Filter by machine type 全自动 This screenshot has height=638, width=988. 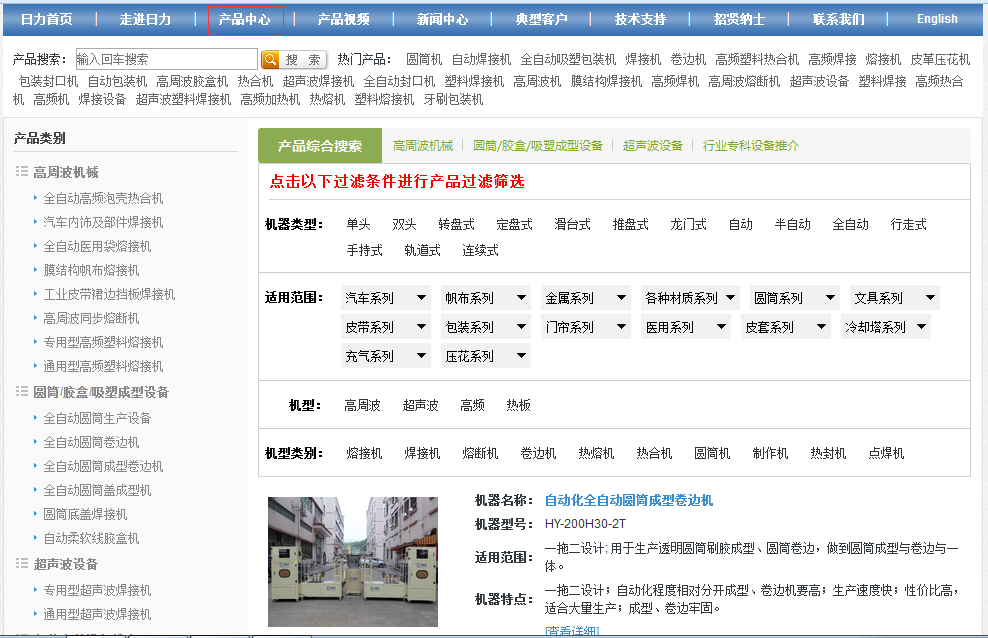pyautogui.click(x=850, y=225)
